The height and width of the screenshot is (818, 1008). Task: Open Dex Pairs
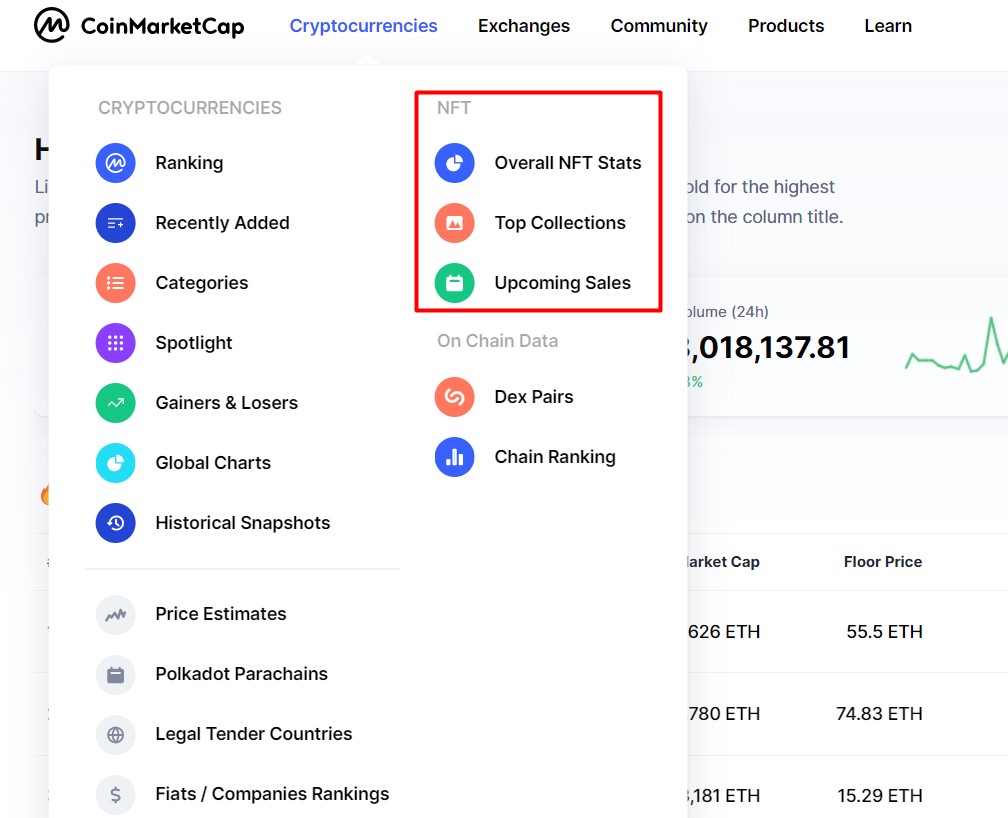point(534,397)
